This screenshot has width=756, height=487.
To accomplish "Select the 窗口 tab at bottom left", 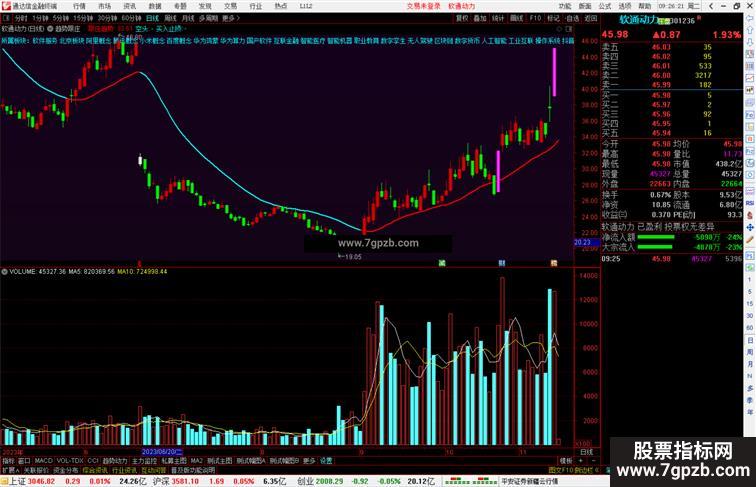I will tap(24, 461).
